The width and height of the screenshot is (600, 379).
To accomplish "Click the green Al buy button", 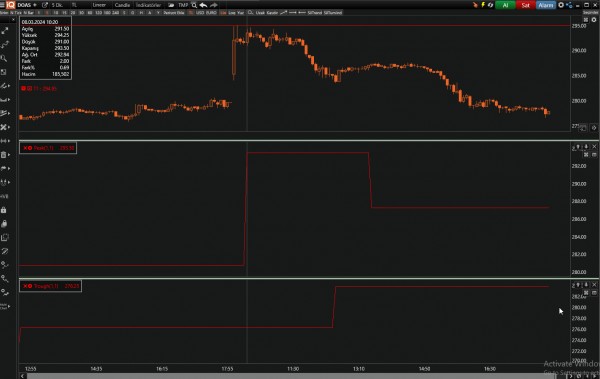I will [x=505, y=5].
